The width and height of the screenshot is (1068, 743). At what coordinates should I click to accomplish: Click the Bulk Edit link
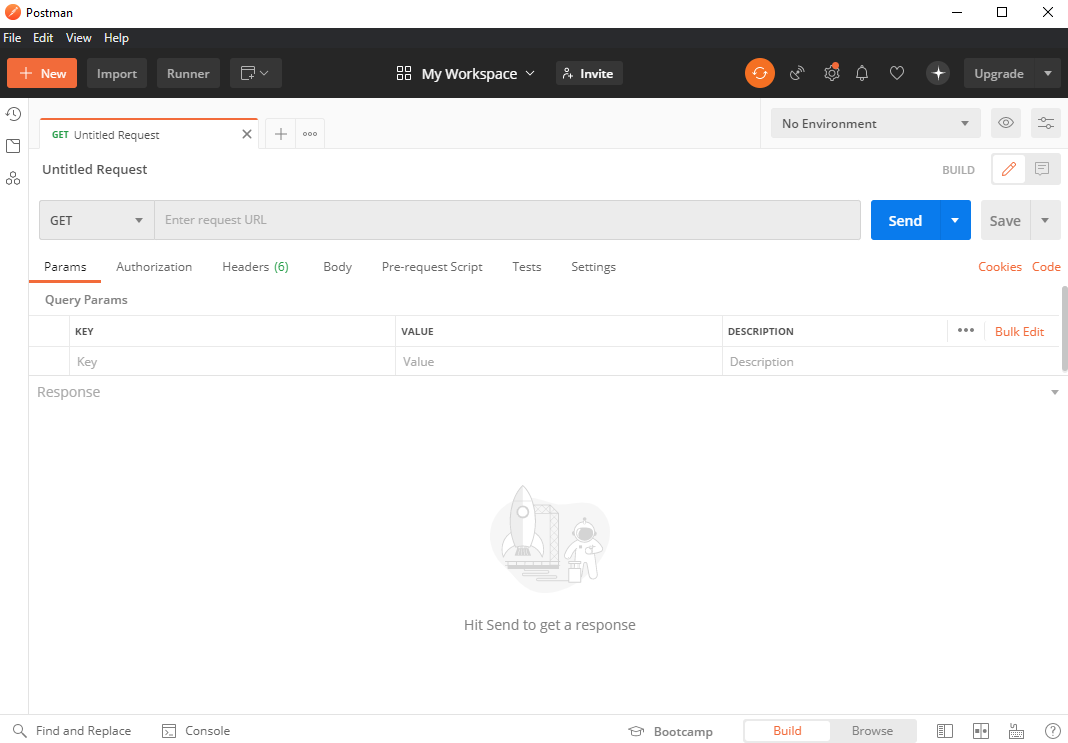click(x=1019, y=331)
